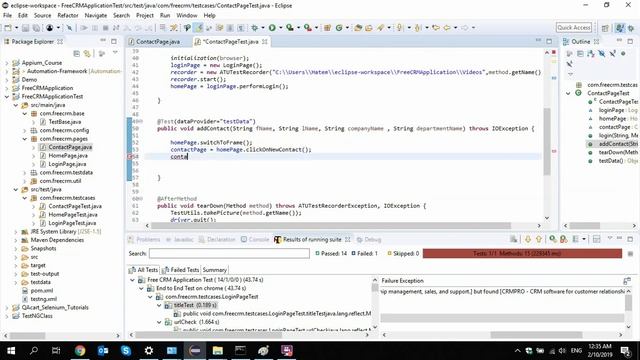This screenshot has width=640, height=360.
Task: Open Back history dropdown arrow
Action: pyautogui.click(x=455, y=28)
